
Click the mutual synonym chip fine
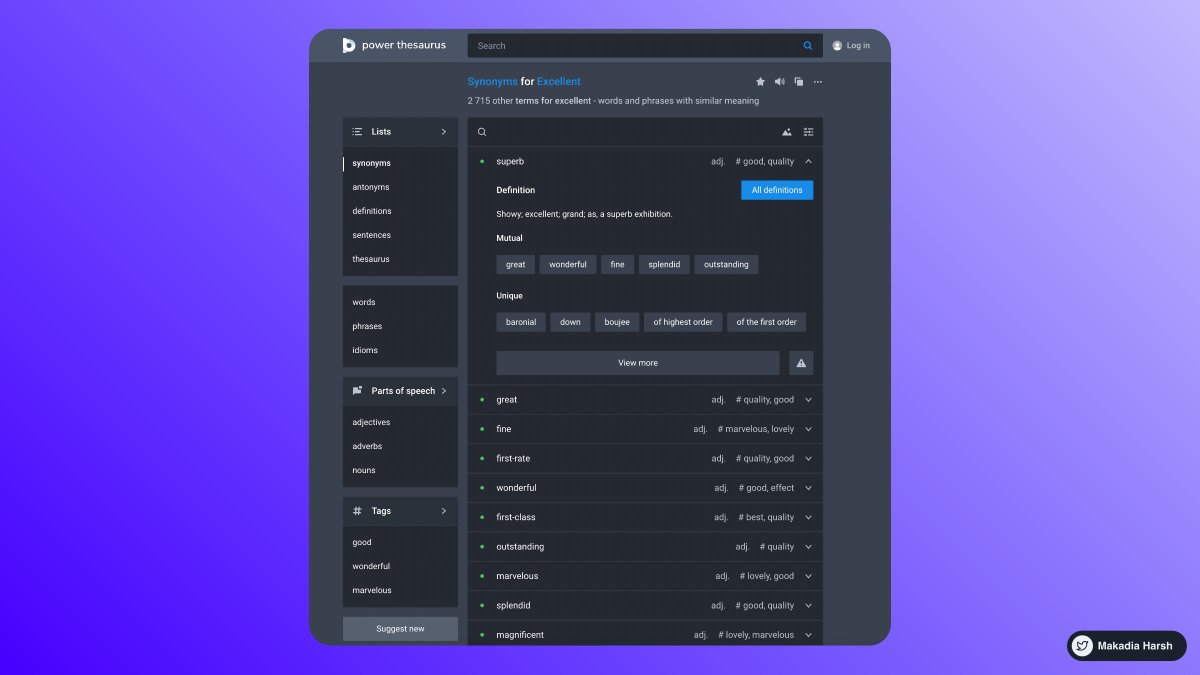click(x=617, y=265)
